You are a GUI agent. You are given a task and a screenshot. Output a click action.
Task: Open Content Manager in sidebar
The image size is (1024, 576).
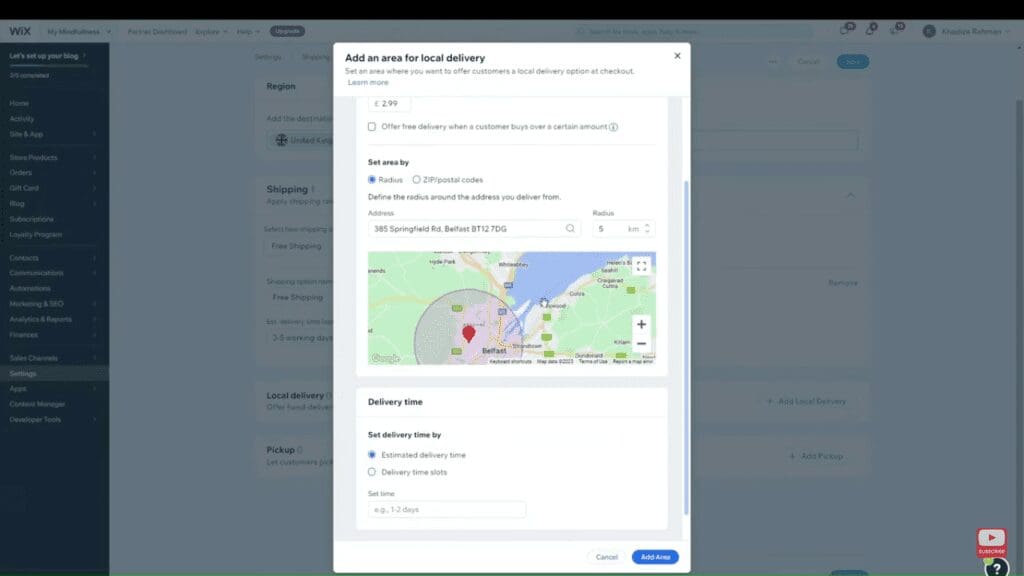click(x=37, y=404)
